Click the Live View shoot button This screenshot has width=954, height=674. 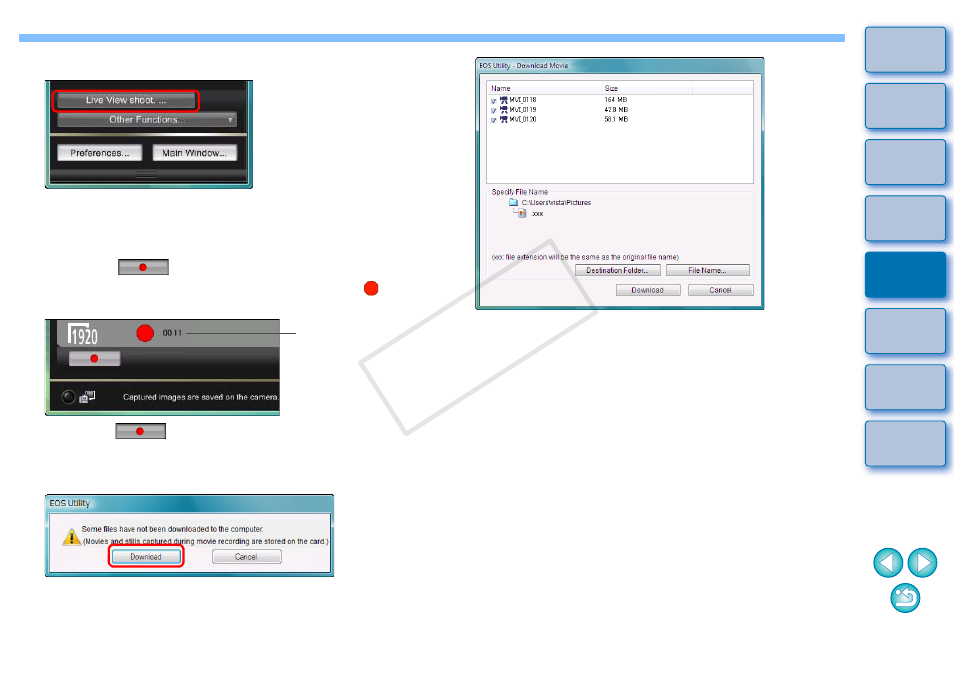(x=126, y=100)
